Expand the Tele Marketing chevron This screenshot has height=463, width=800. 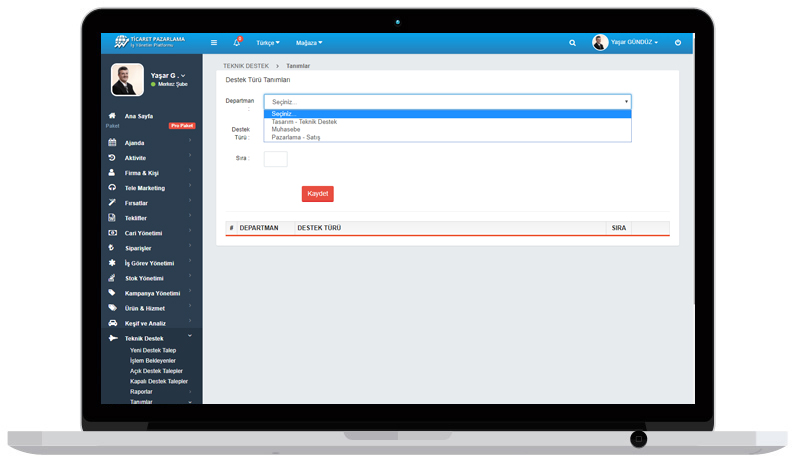(190, 185)
